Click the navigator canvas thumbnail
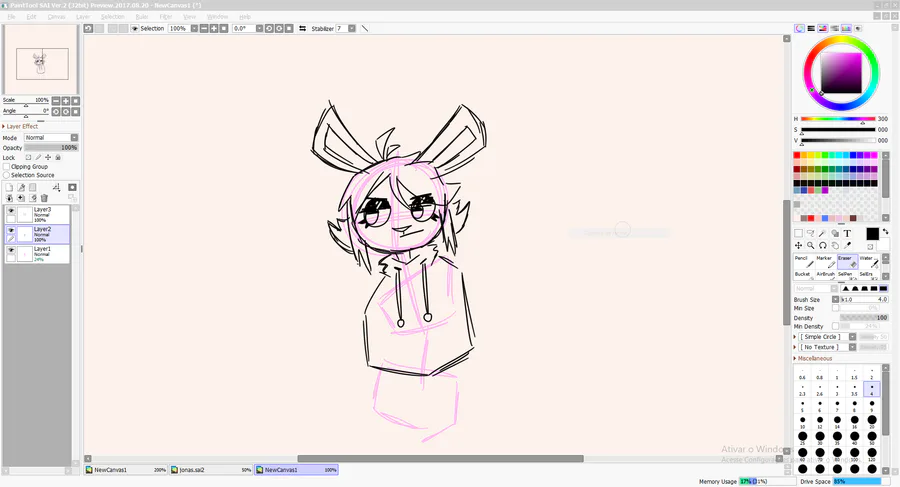 tap(40, 59)
